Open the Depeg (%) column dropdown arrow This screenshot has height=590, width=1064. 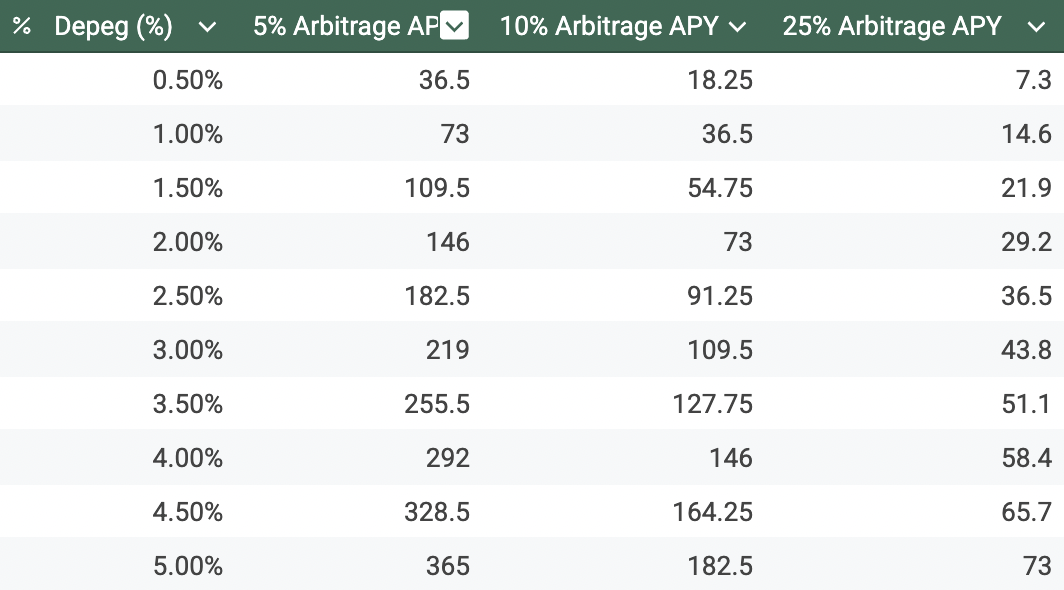pos(207,27)
